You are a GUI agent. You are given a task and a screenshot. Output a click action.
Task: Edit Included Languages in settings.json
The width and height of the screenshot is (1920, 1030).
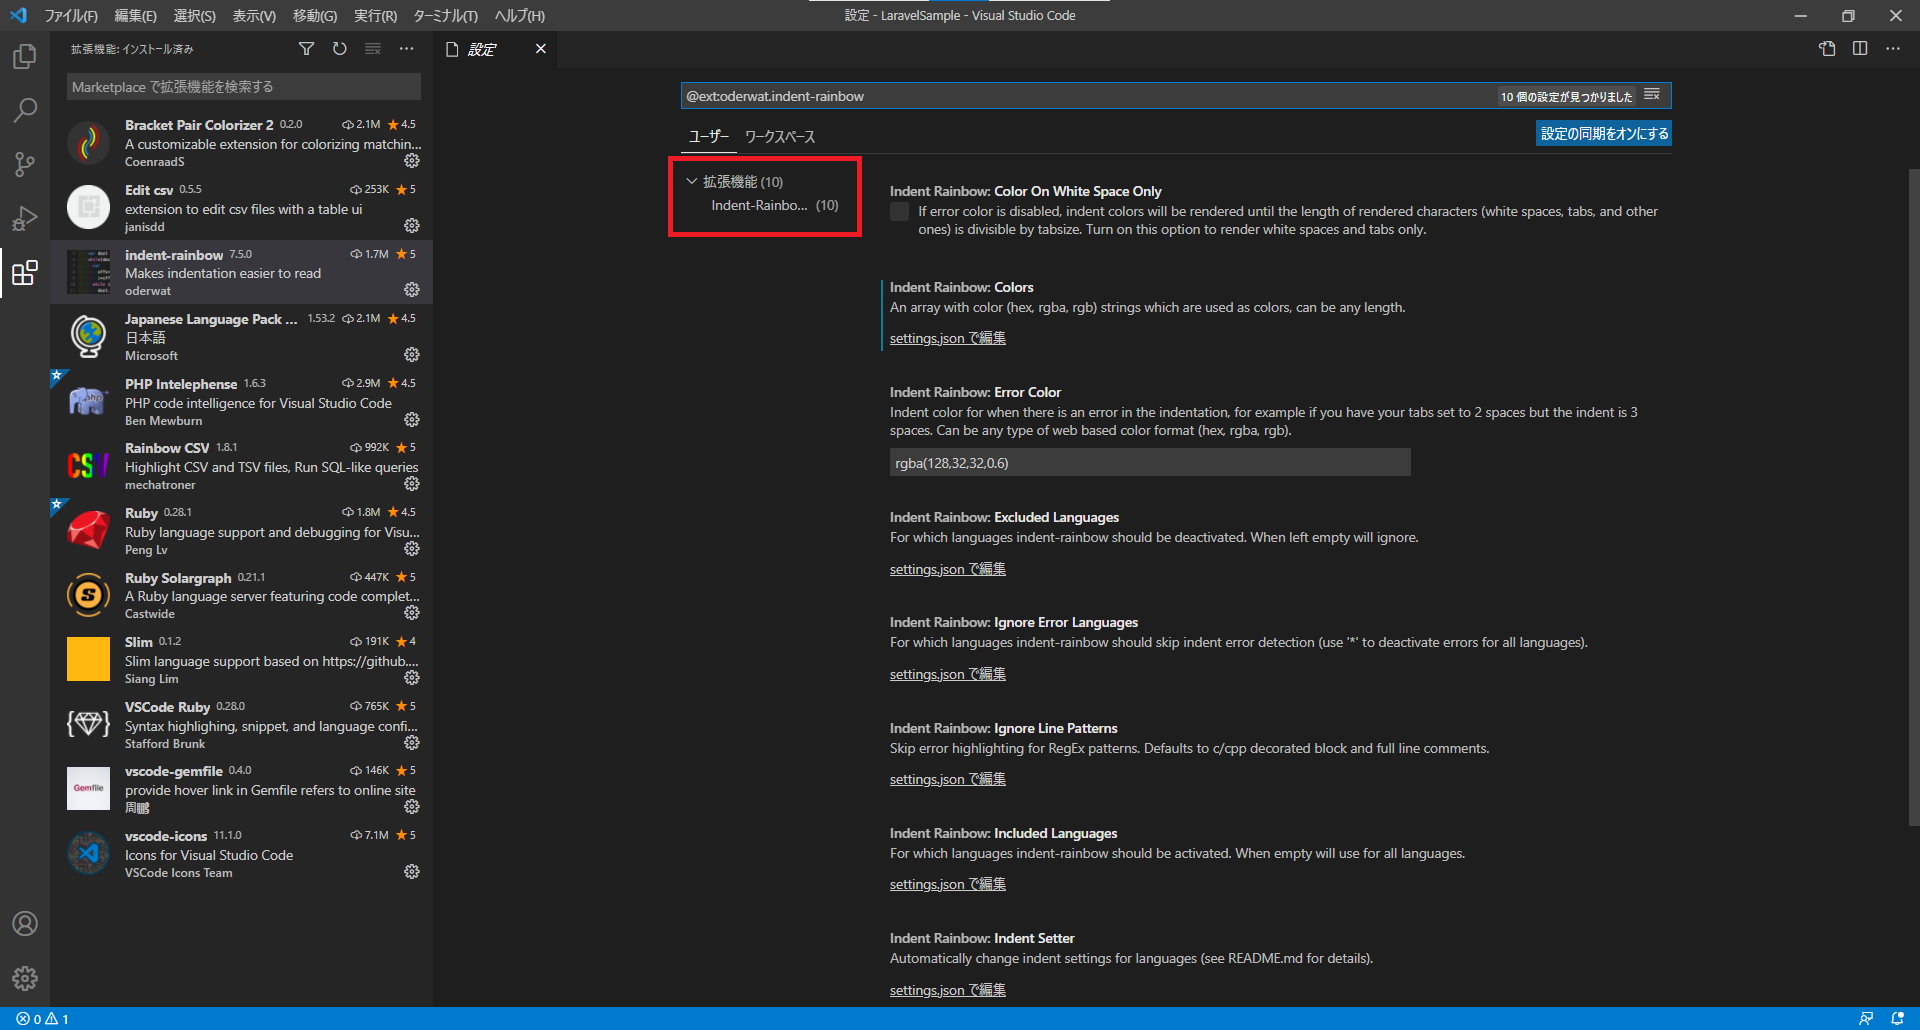(x=948, y=884)
